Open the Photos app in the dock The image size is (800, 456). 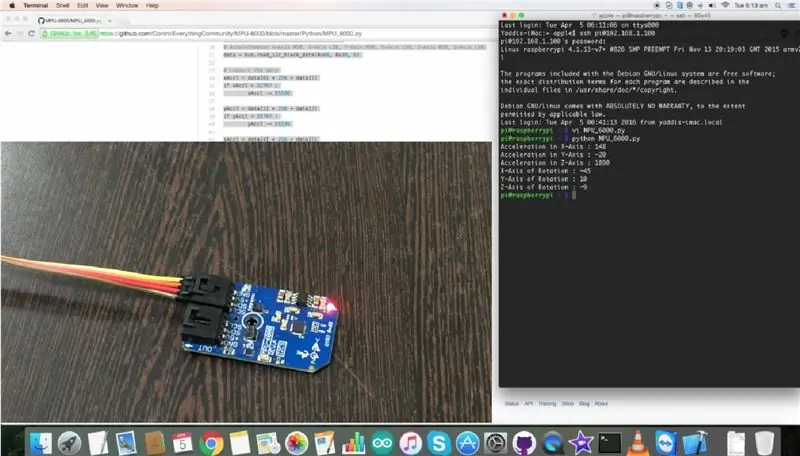point(296,443)
